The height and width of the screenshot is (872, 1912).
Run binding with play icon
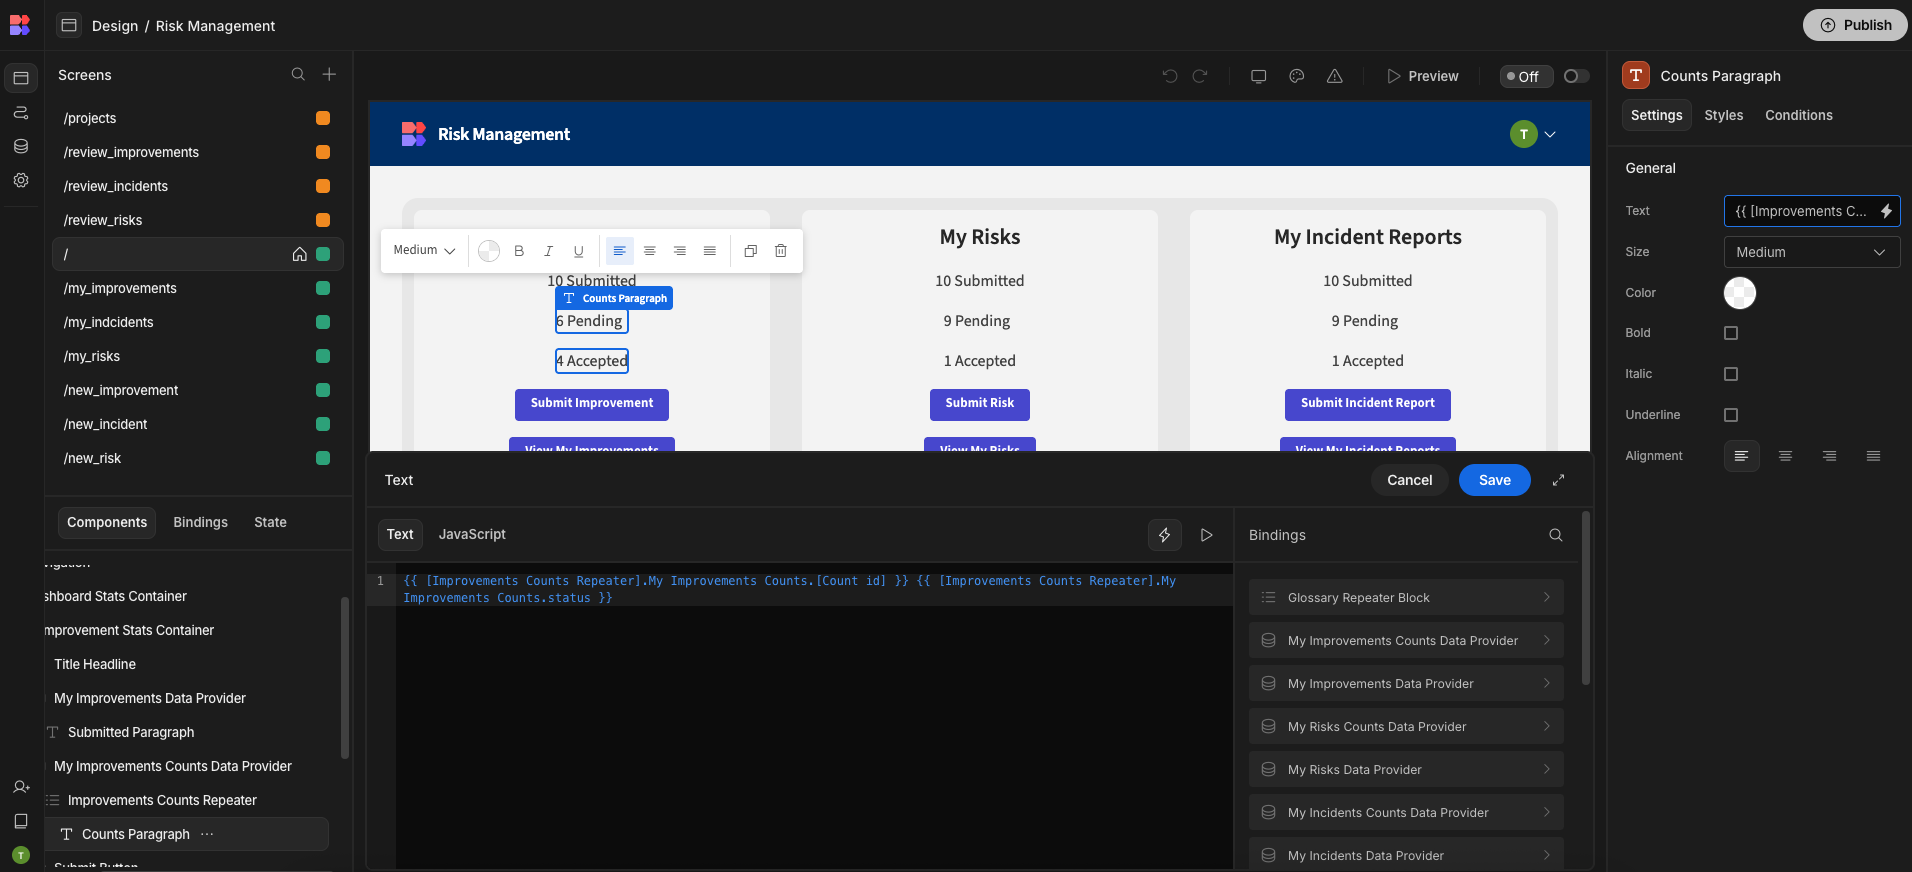click(1207, 535)
